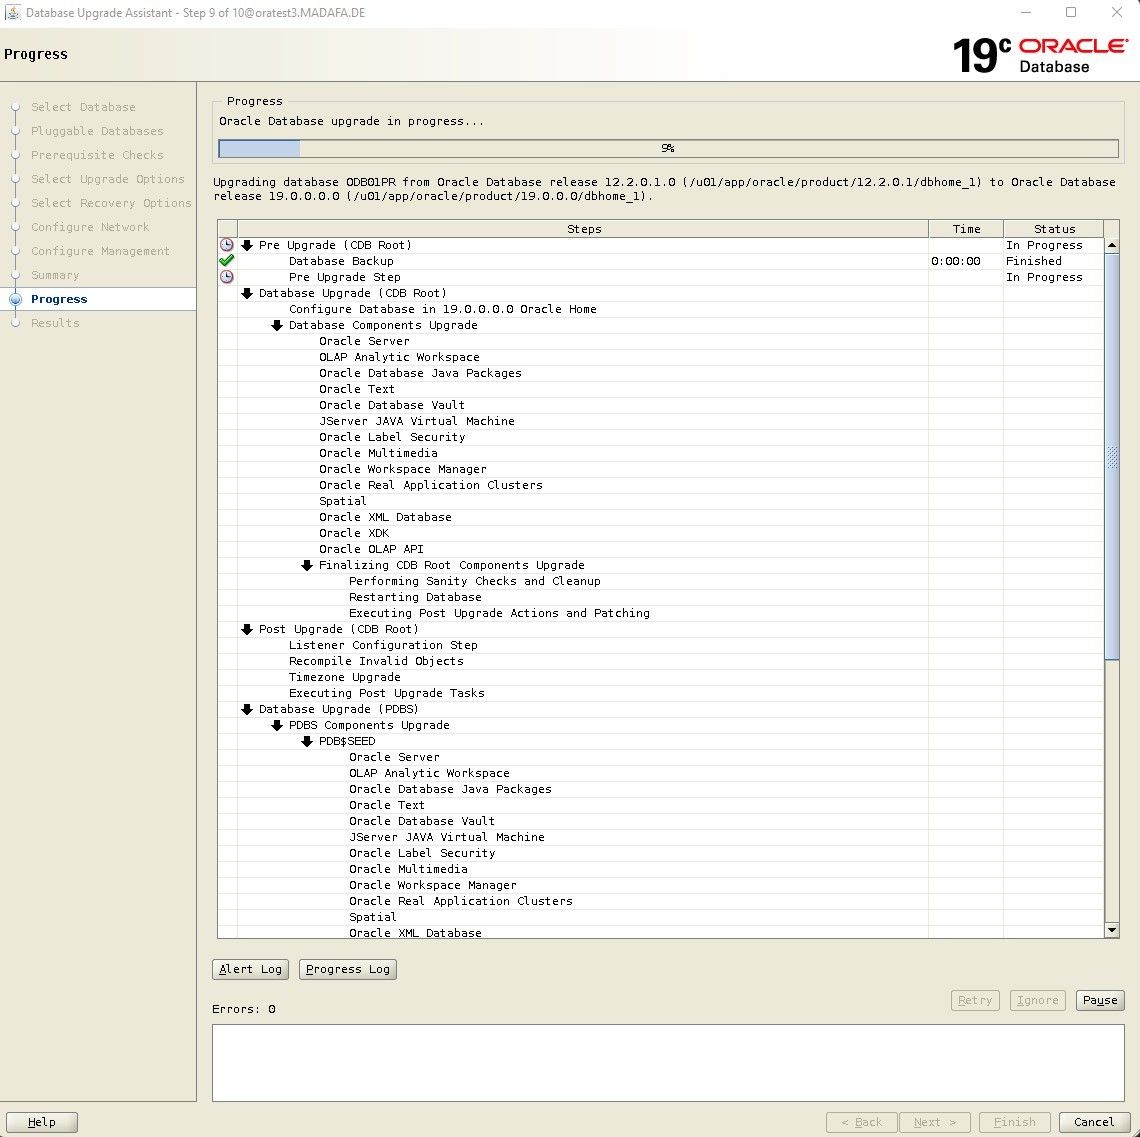This screenshot has height=1137, width=1140.
Task: Select Configure Database in 19.0.0.0.0 Oracle Home row
Action: pos(660,309)
